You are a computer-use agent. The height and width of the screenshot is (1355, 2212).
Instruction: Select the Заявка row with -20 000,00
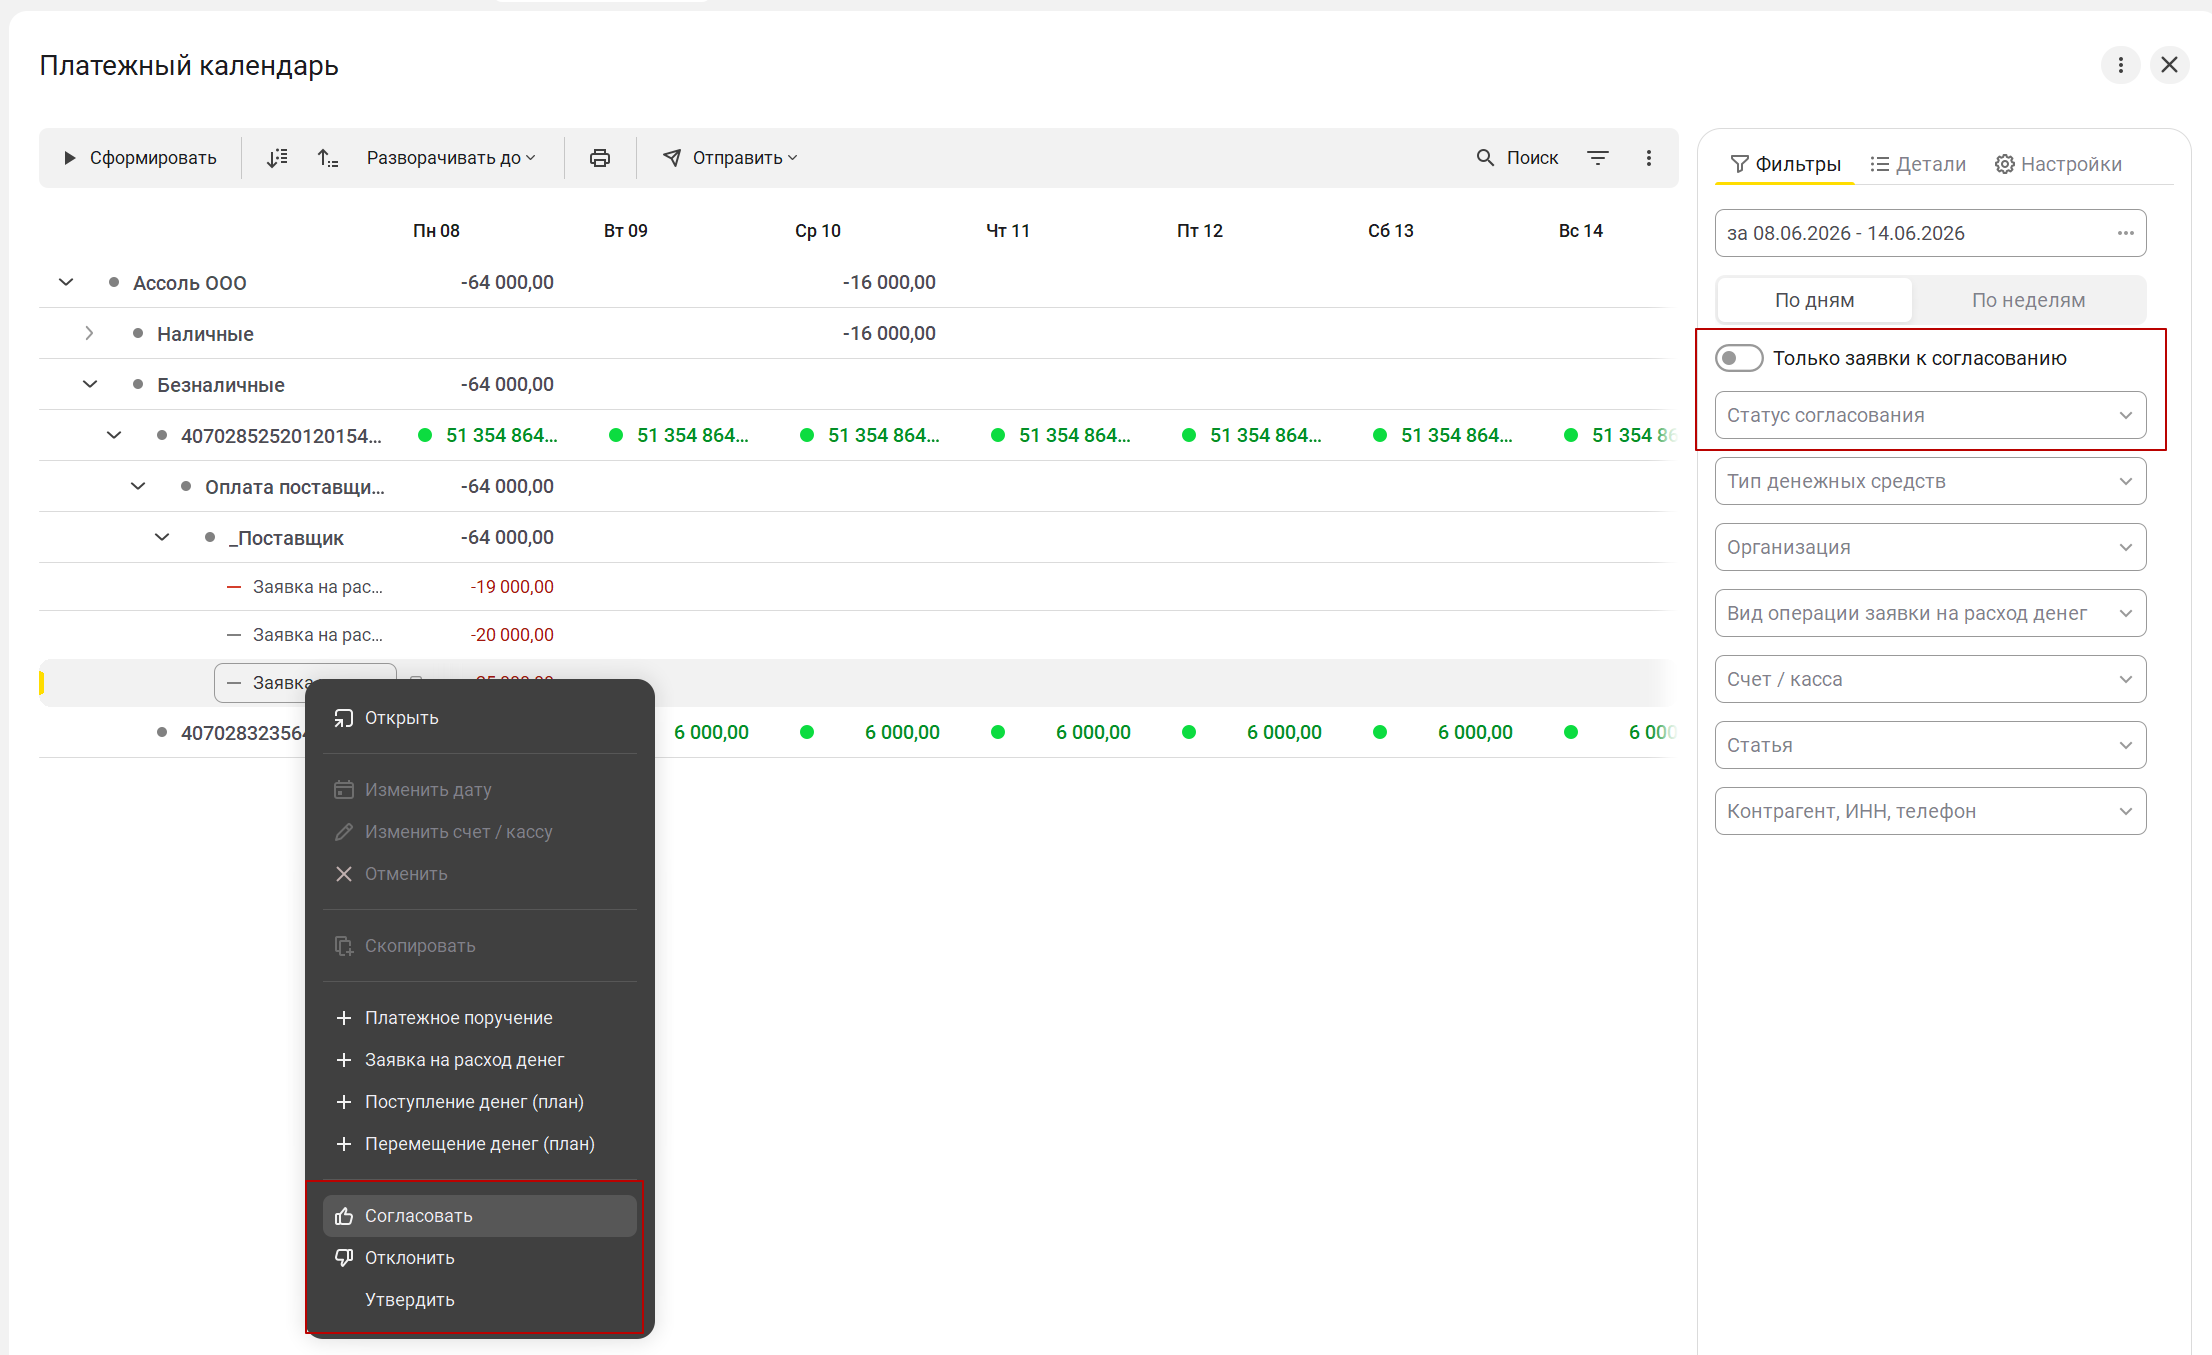[853, 635]
